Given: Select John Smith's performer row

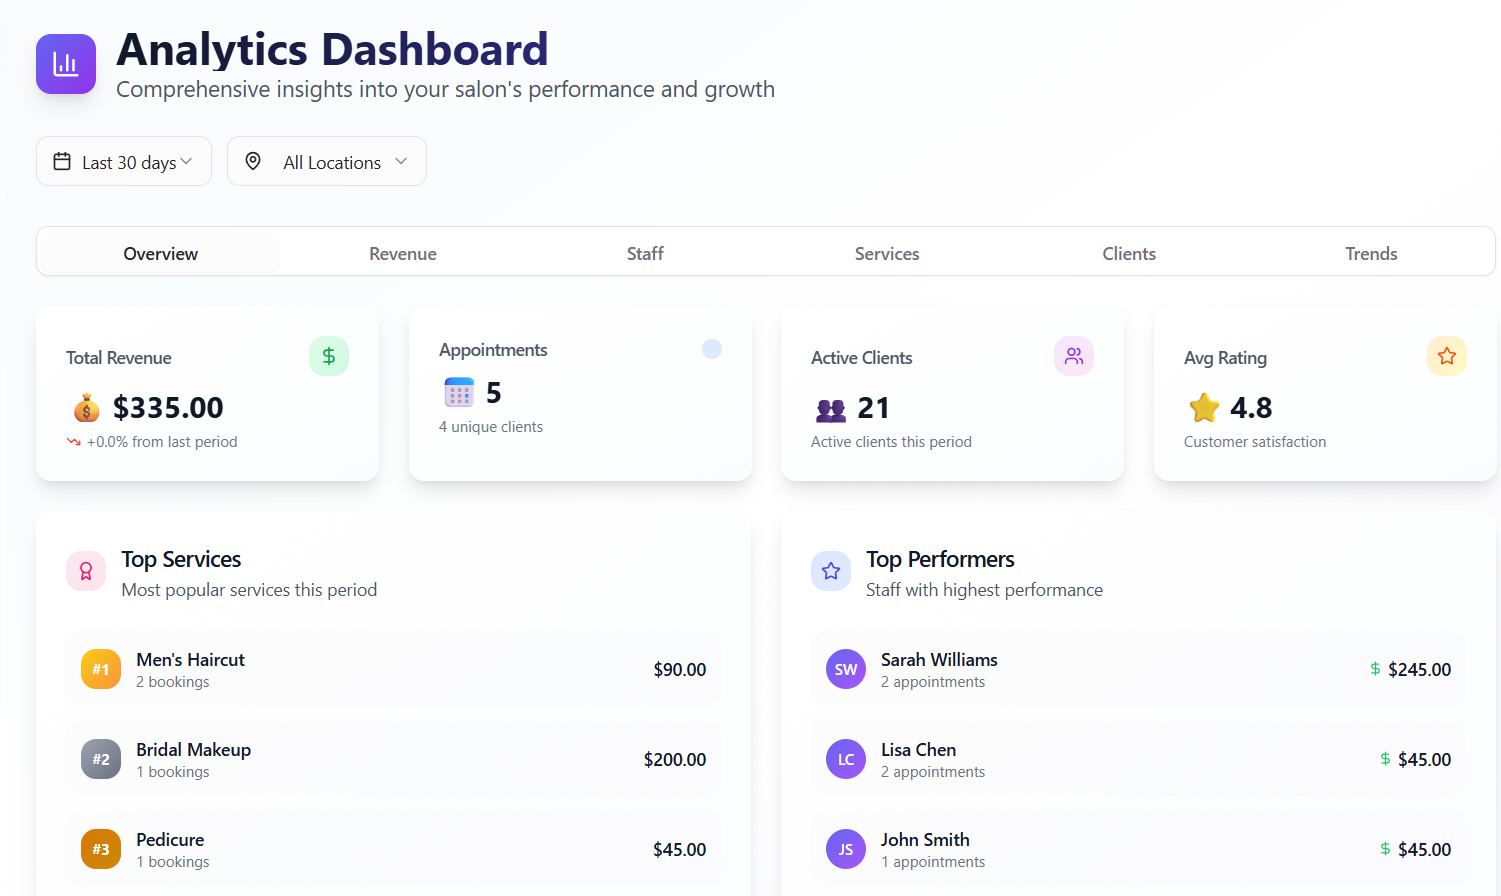Looking at the screenshot, I should [1137, 849].
